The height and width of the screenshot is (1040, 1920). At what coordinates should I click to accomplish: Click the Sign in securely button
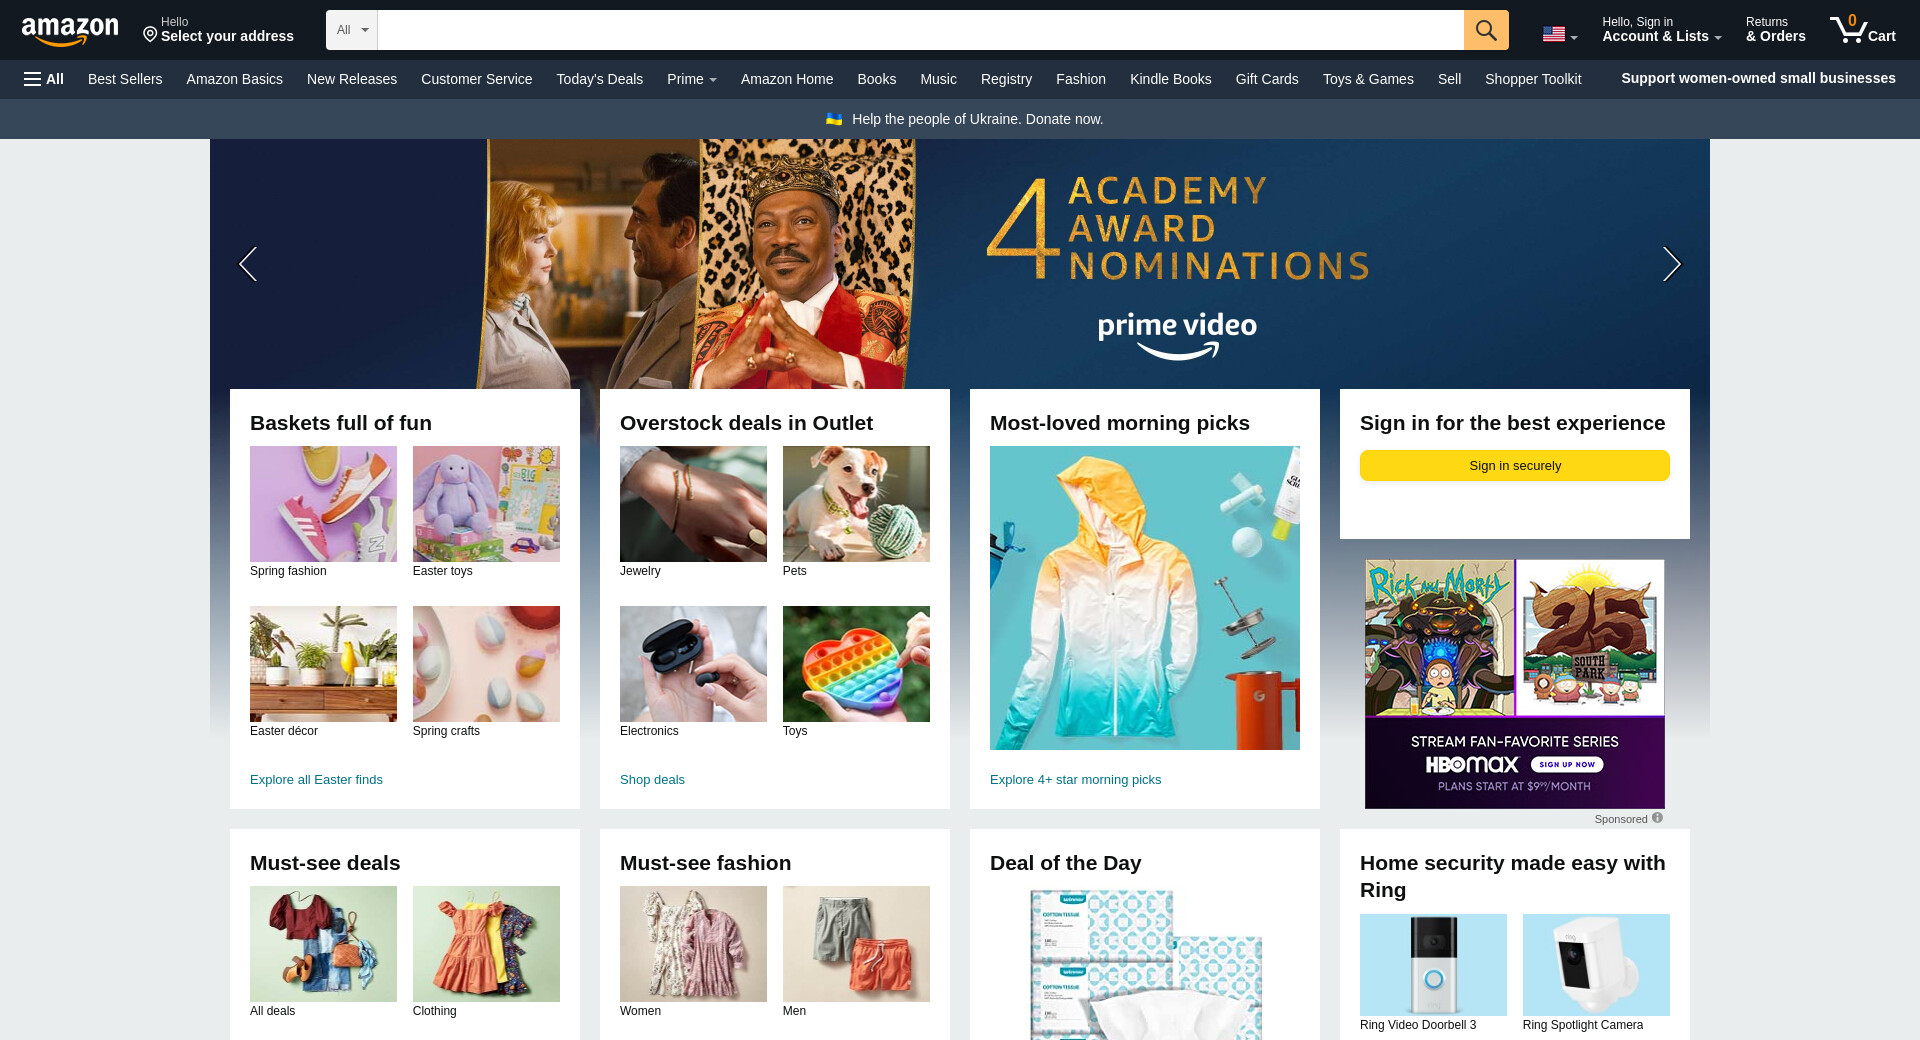pyautogui.click(x=1514, y=466)
